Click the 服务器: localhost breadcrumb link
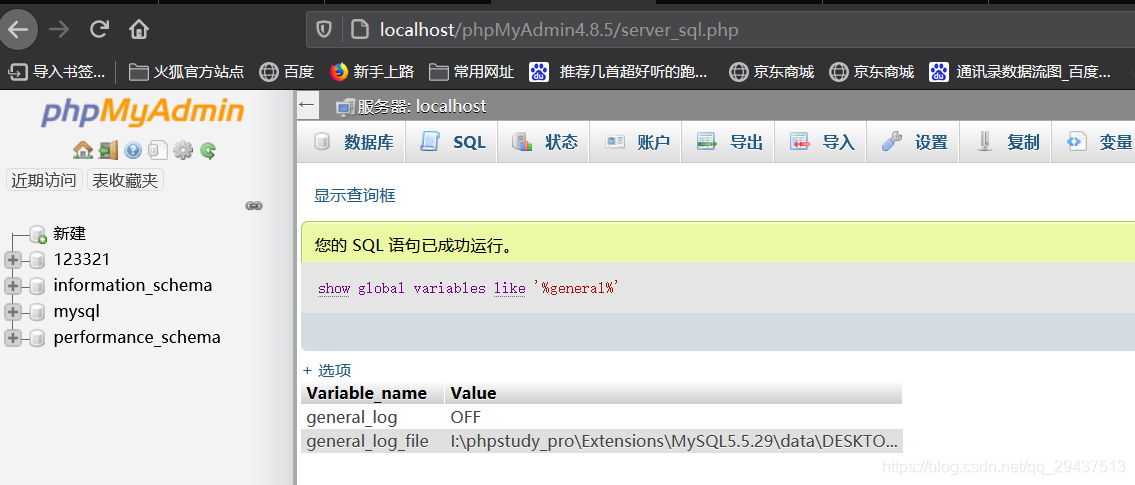This screenshot has height=485, width=1135. click(422, 107)
